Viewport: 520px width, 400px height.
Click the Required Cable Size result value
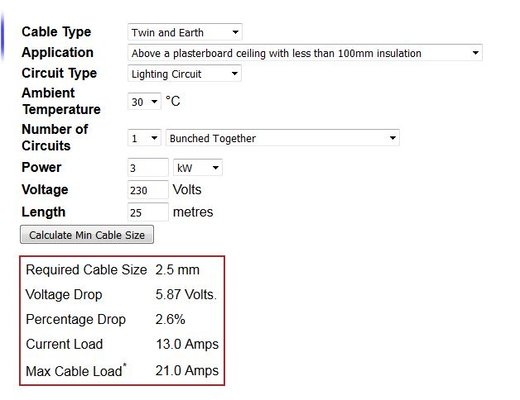(177, 270)
